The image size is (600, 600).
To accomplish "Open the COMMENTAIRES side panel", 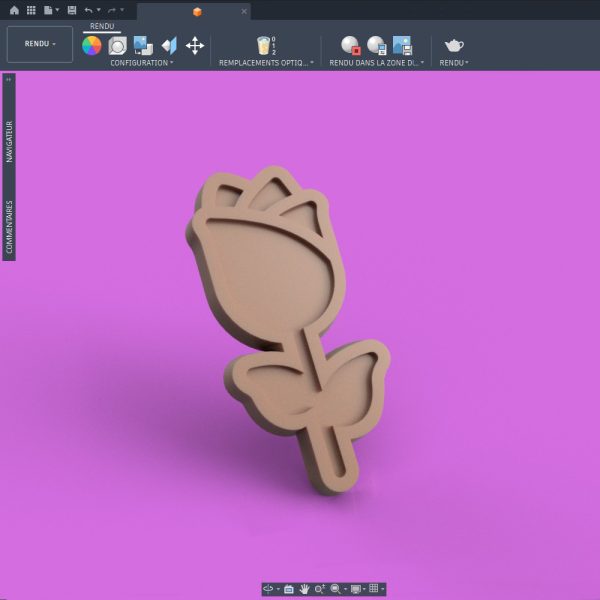I will point(9,227).
